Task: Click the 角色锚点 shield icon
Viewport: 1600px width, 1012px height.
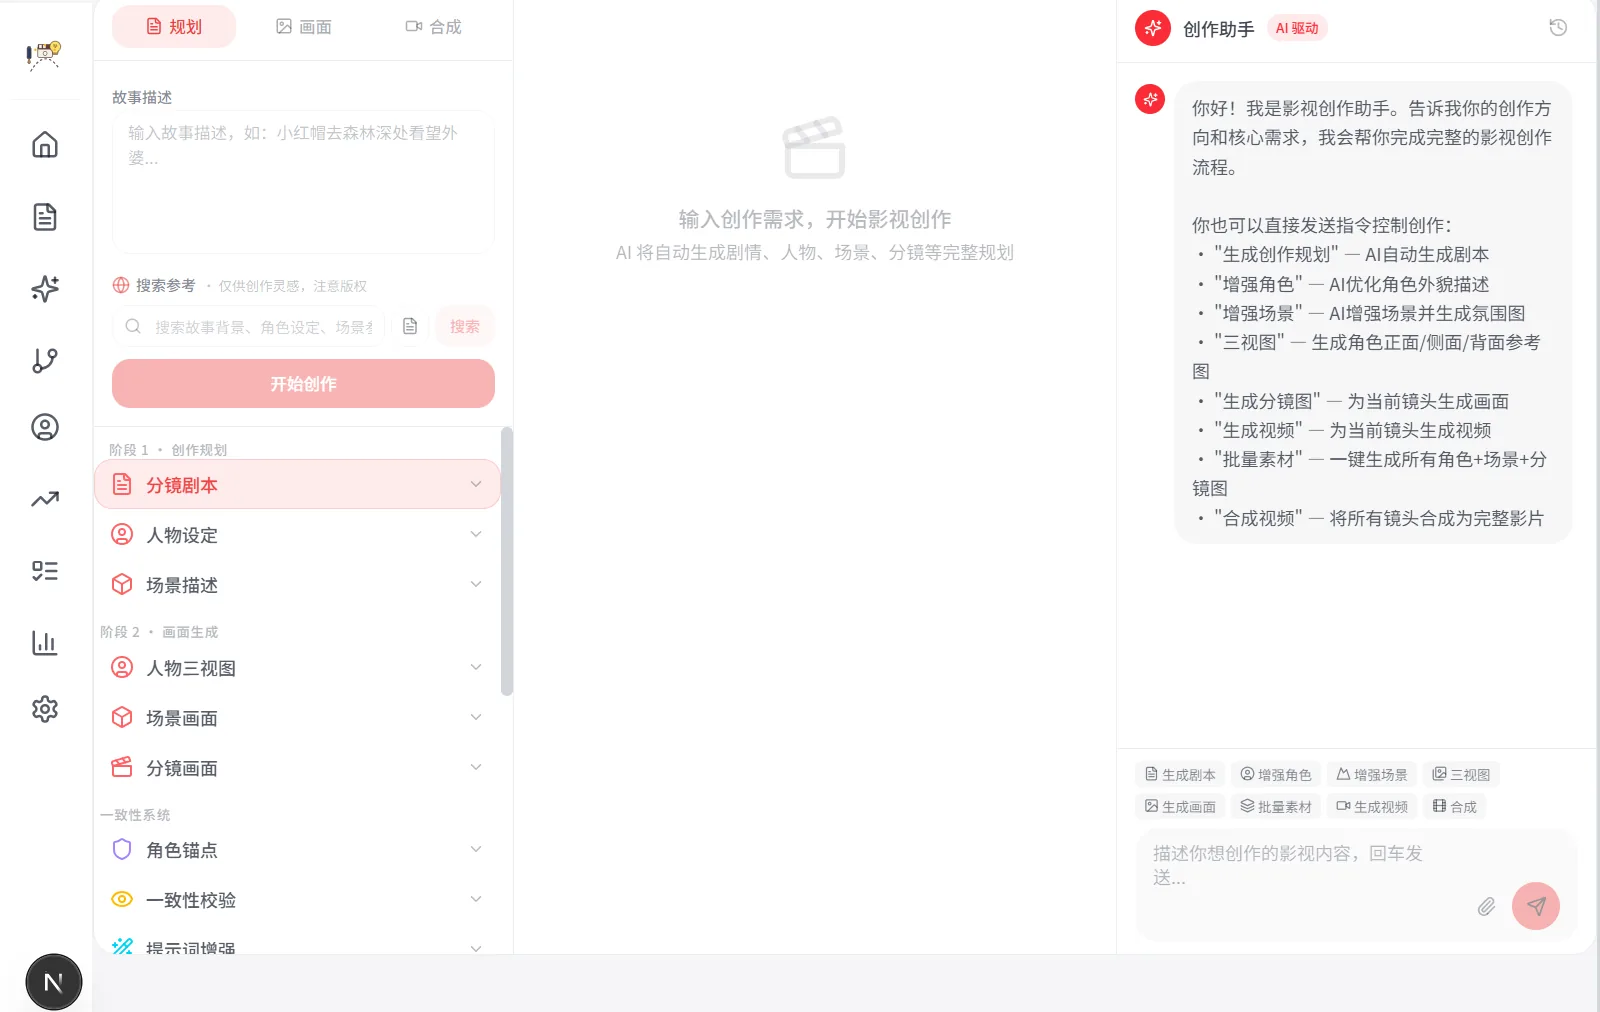Action: 122,849
